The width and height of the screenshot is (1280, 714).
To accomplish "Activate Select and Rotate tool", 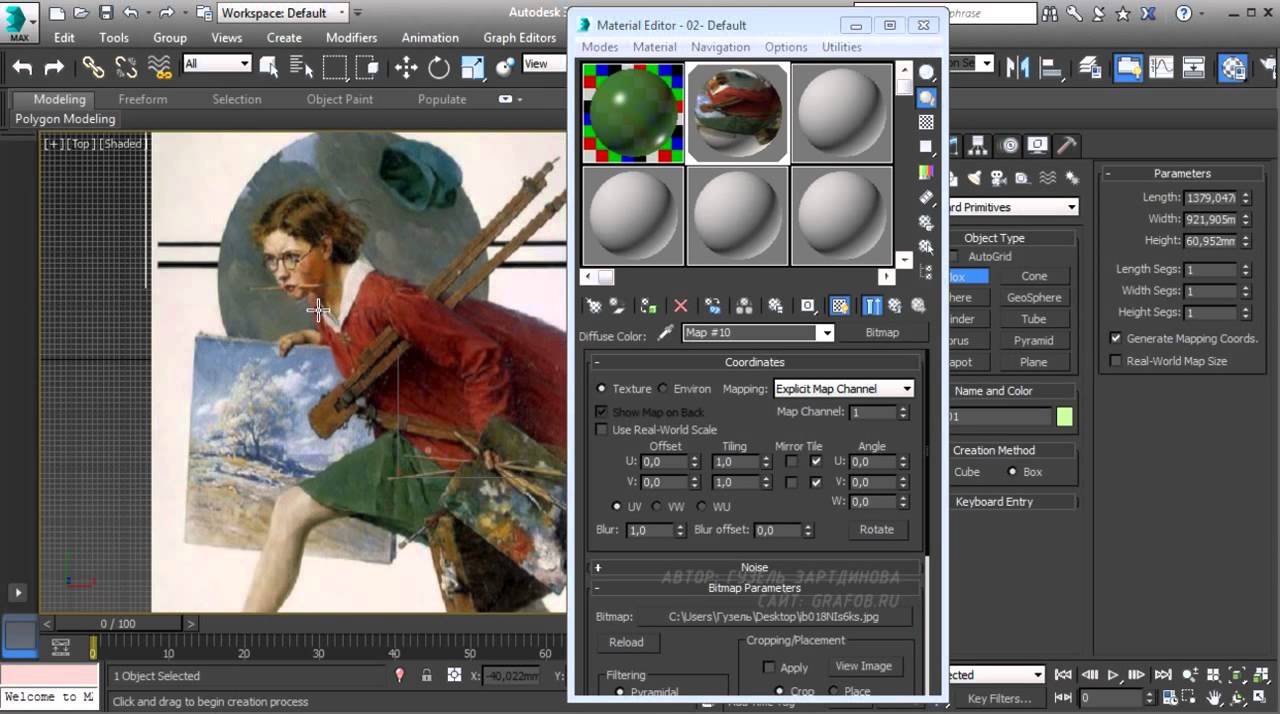I will [x=439, y=67].
